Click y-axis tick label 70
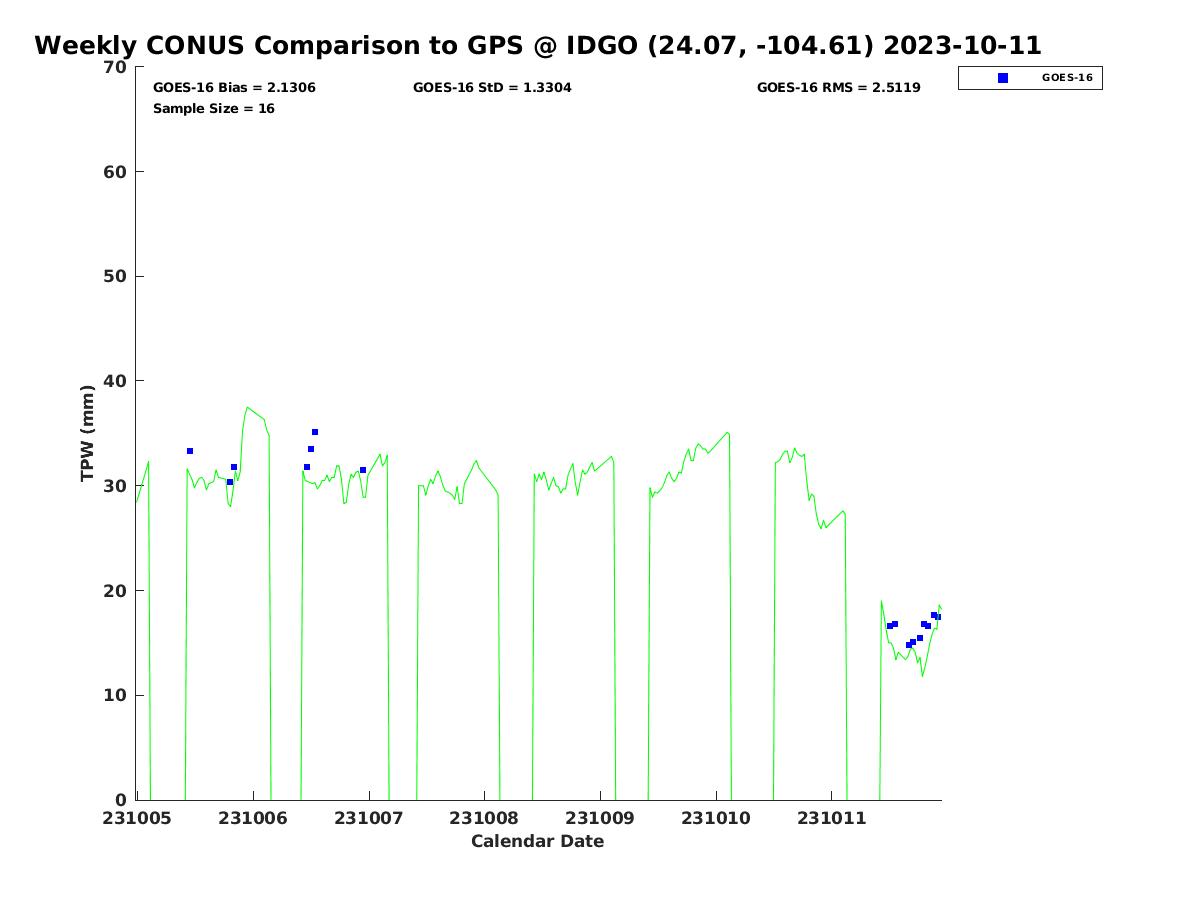 pyautogui.click(x=116, y=67)
